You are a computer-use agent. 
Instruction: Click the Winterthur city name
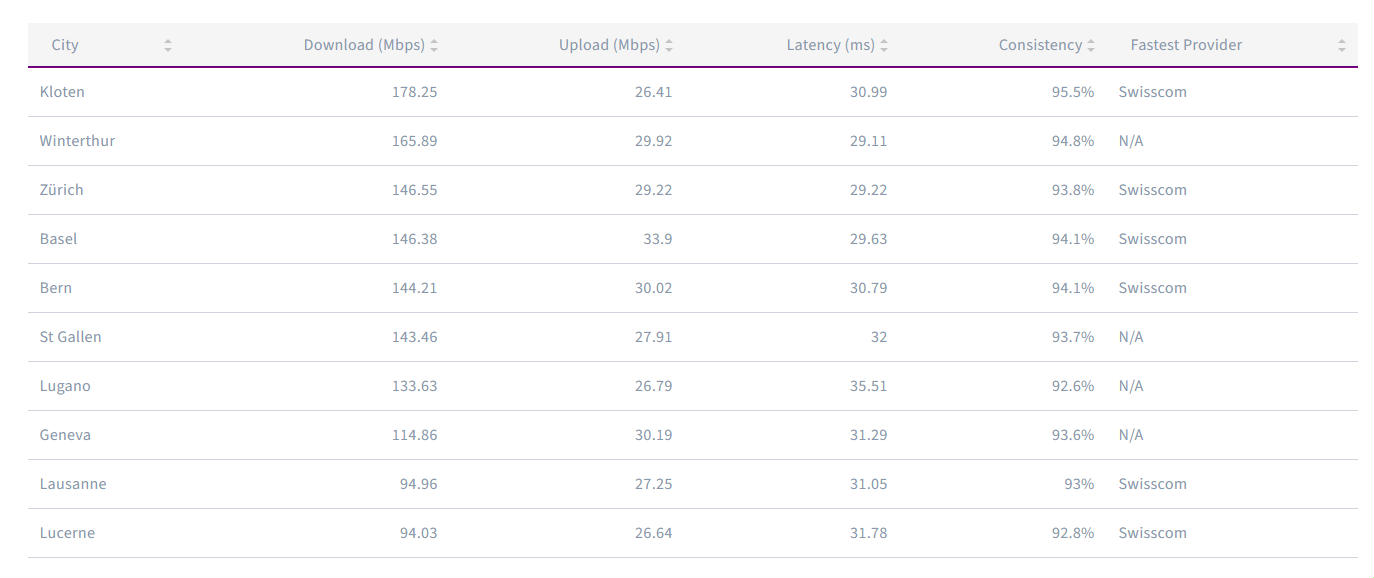click(77, 141)
